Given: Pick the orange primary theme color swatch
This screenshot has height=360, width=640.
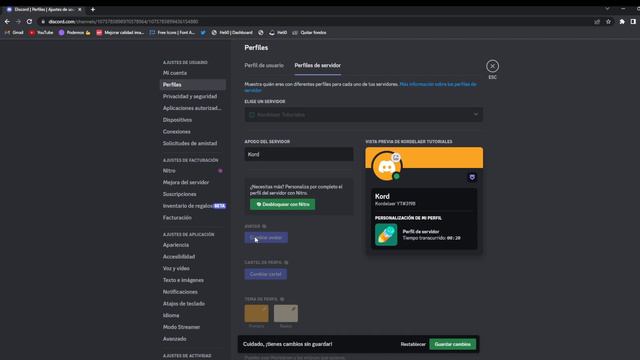Looking at the screenshot, I should point(256,313).
